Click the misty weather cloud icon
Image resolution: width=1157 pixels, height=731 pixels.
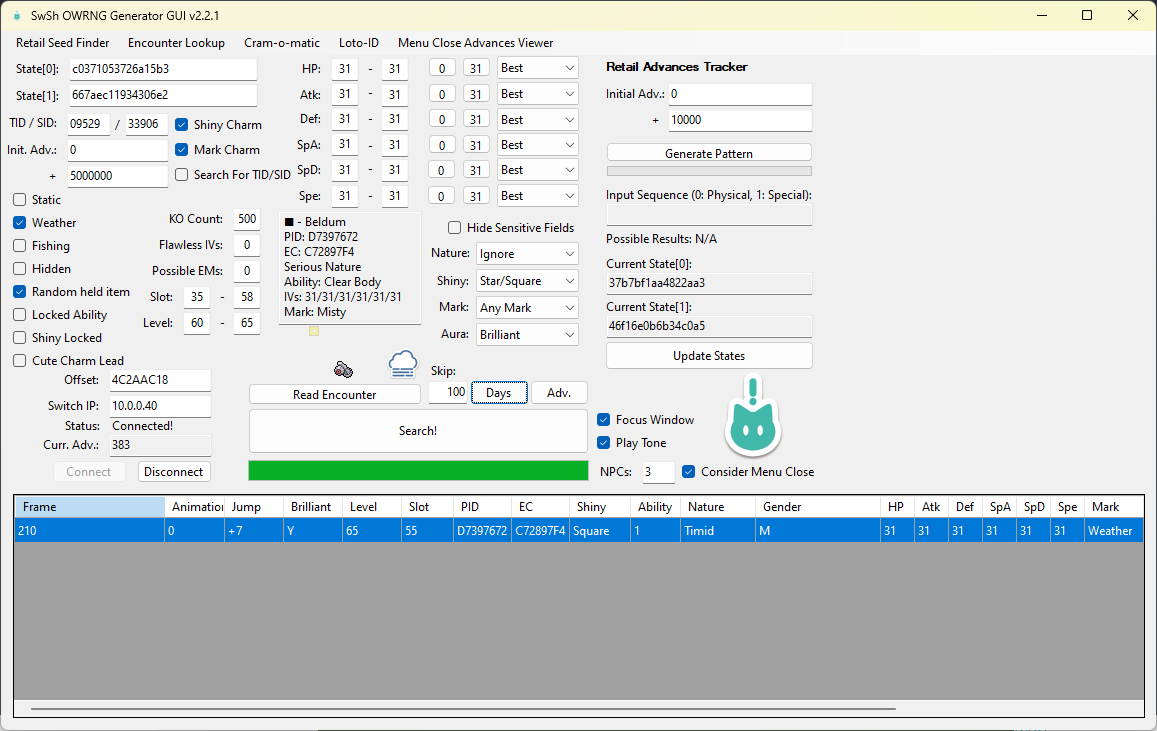click(403, 364)
